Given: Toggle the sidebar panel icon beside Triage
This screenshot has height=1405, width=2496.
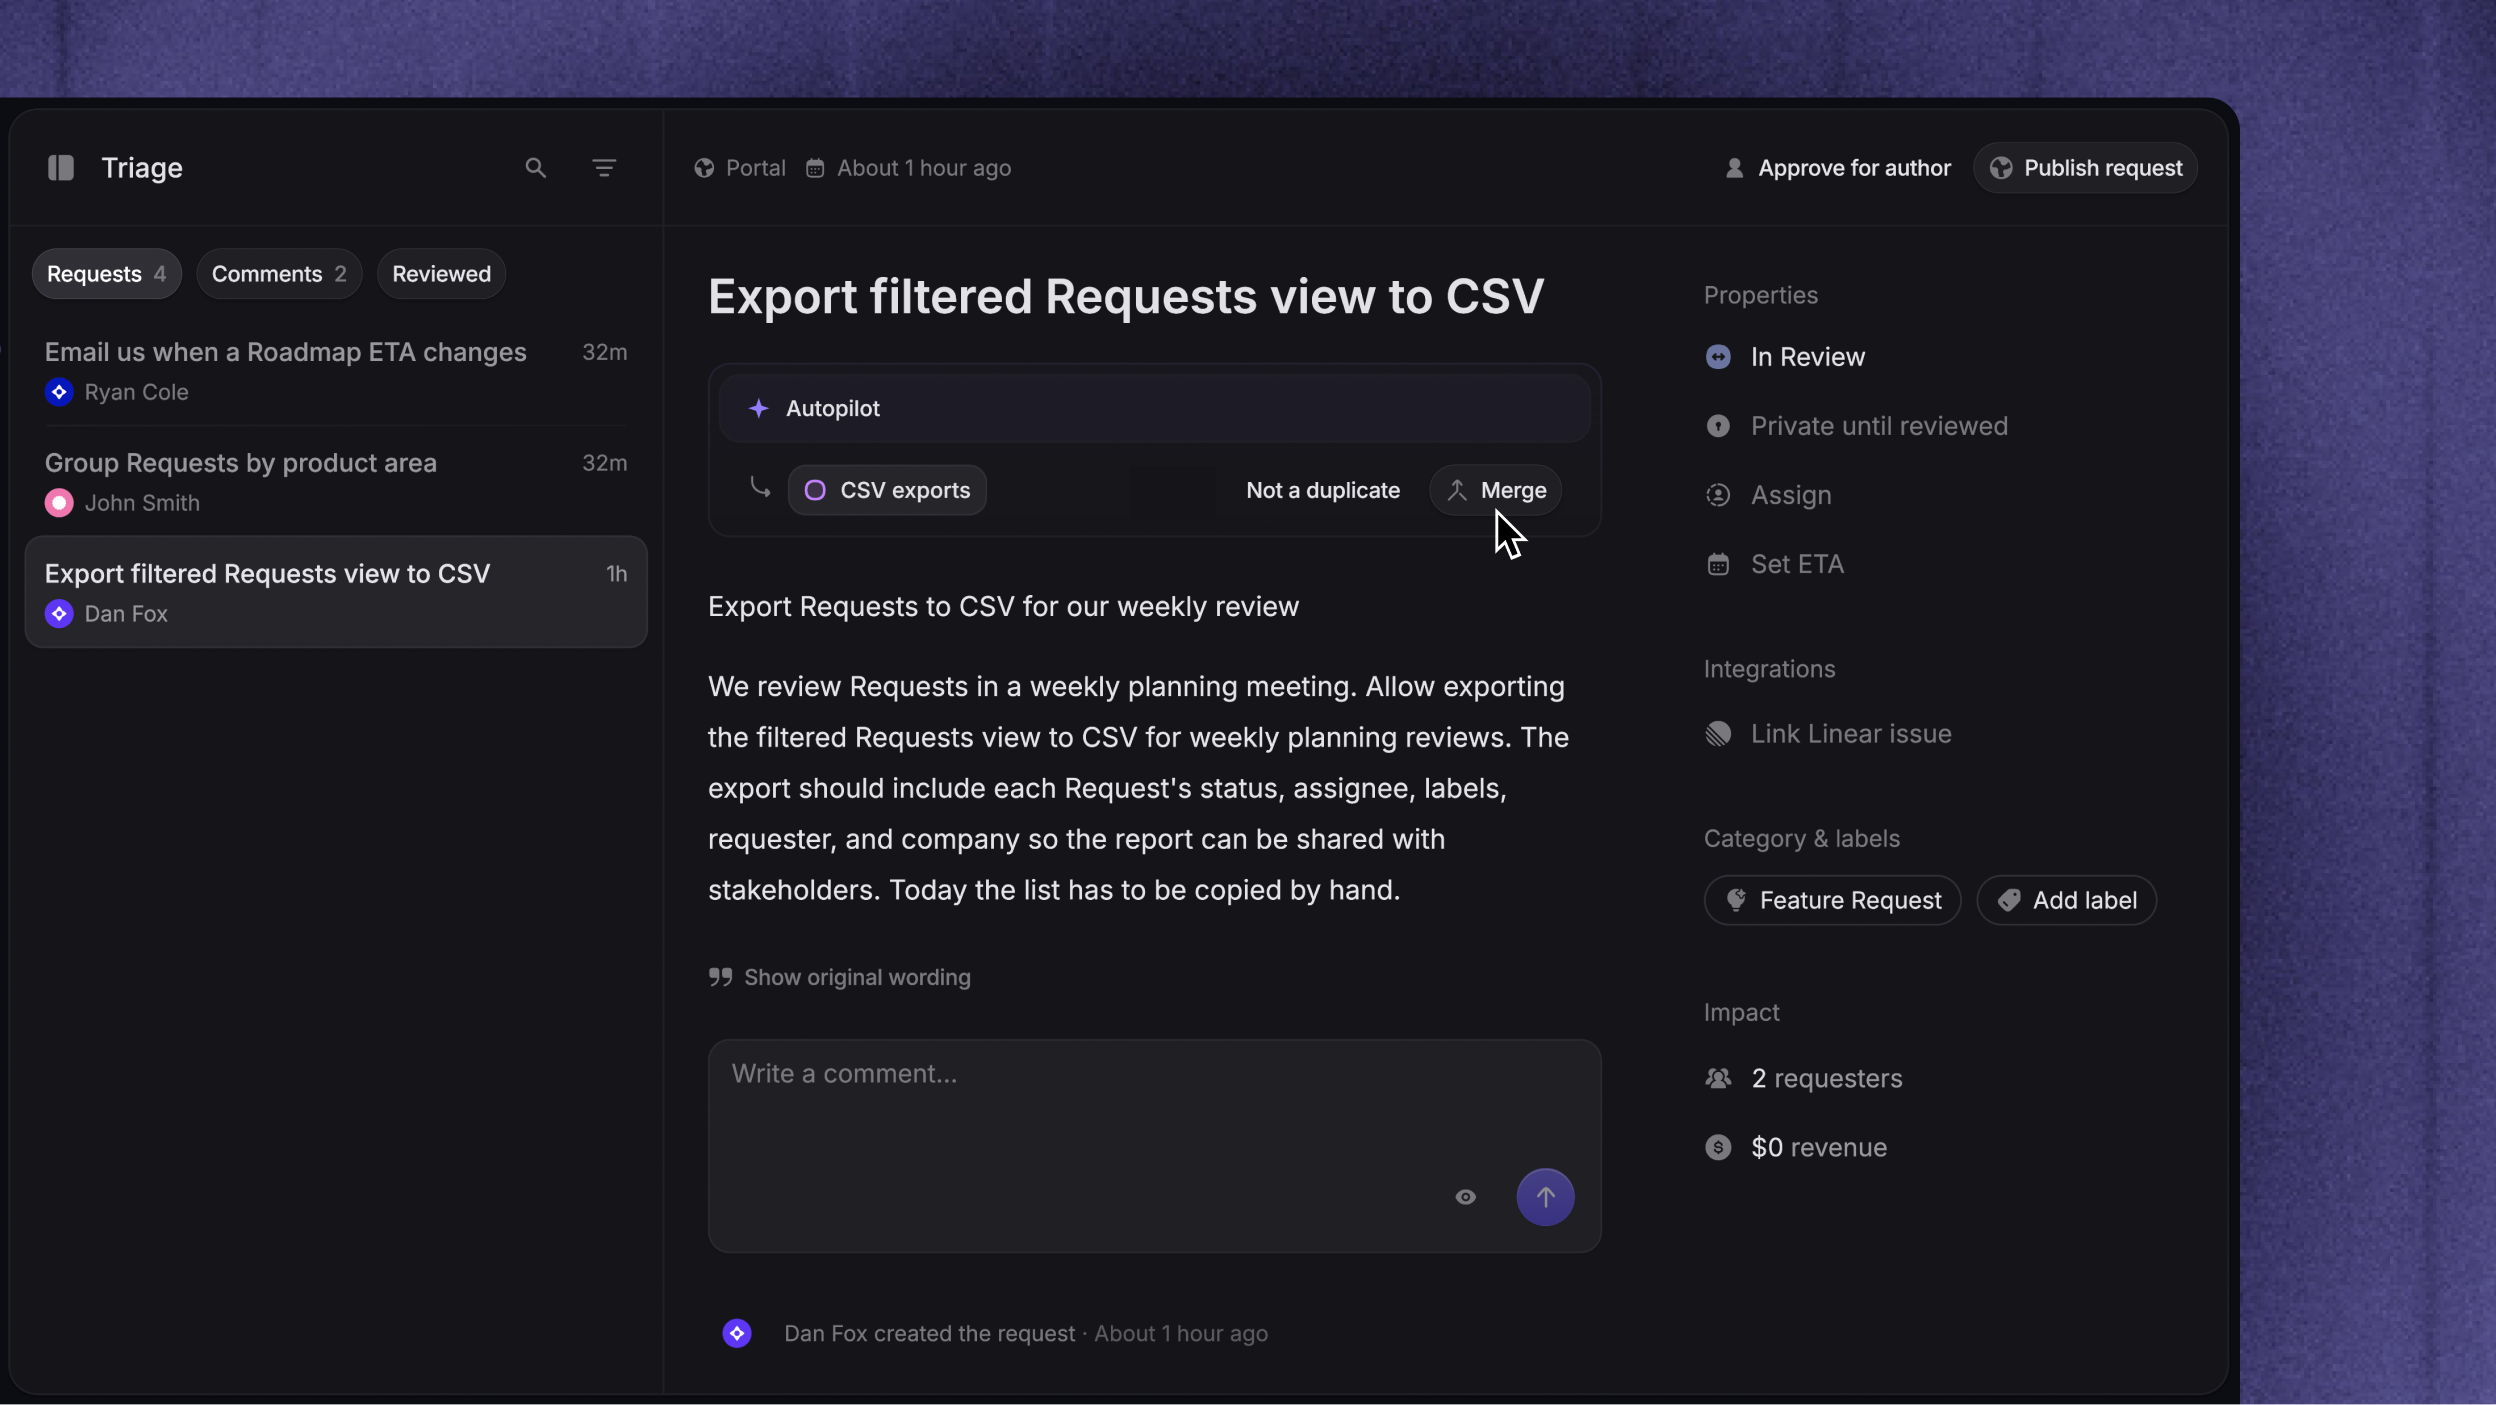Looking at the screenshot, I should pyautogui.click(x=61, y=168).
